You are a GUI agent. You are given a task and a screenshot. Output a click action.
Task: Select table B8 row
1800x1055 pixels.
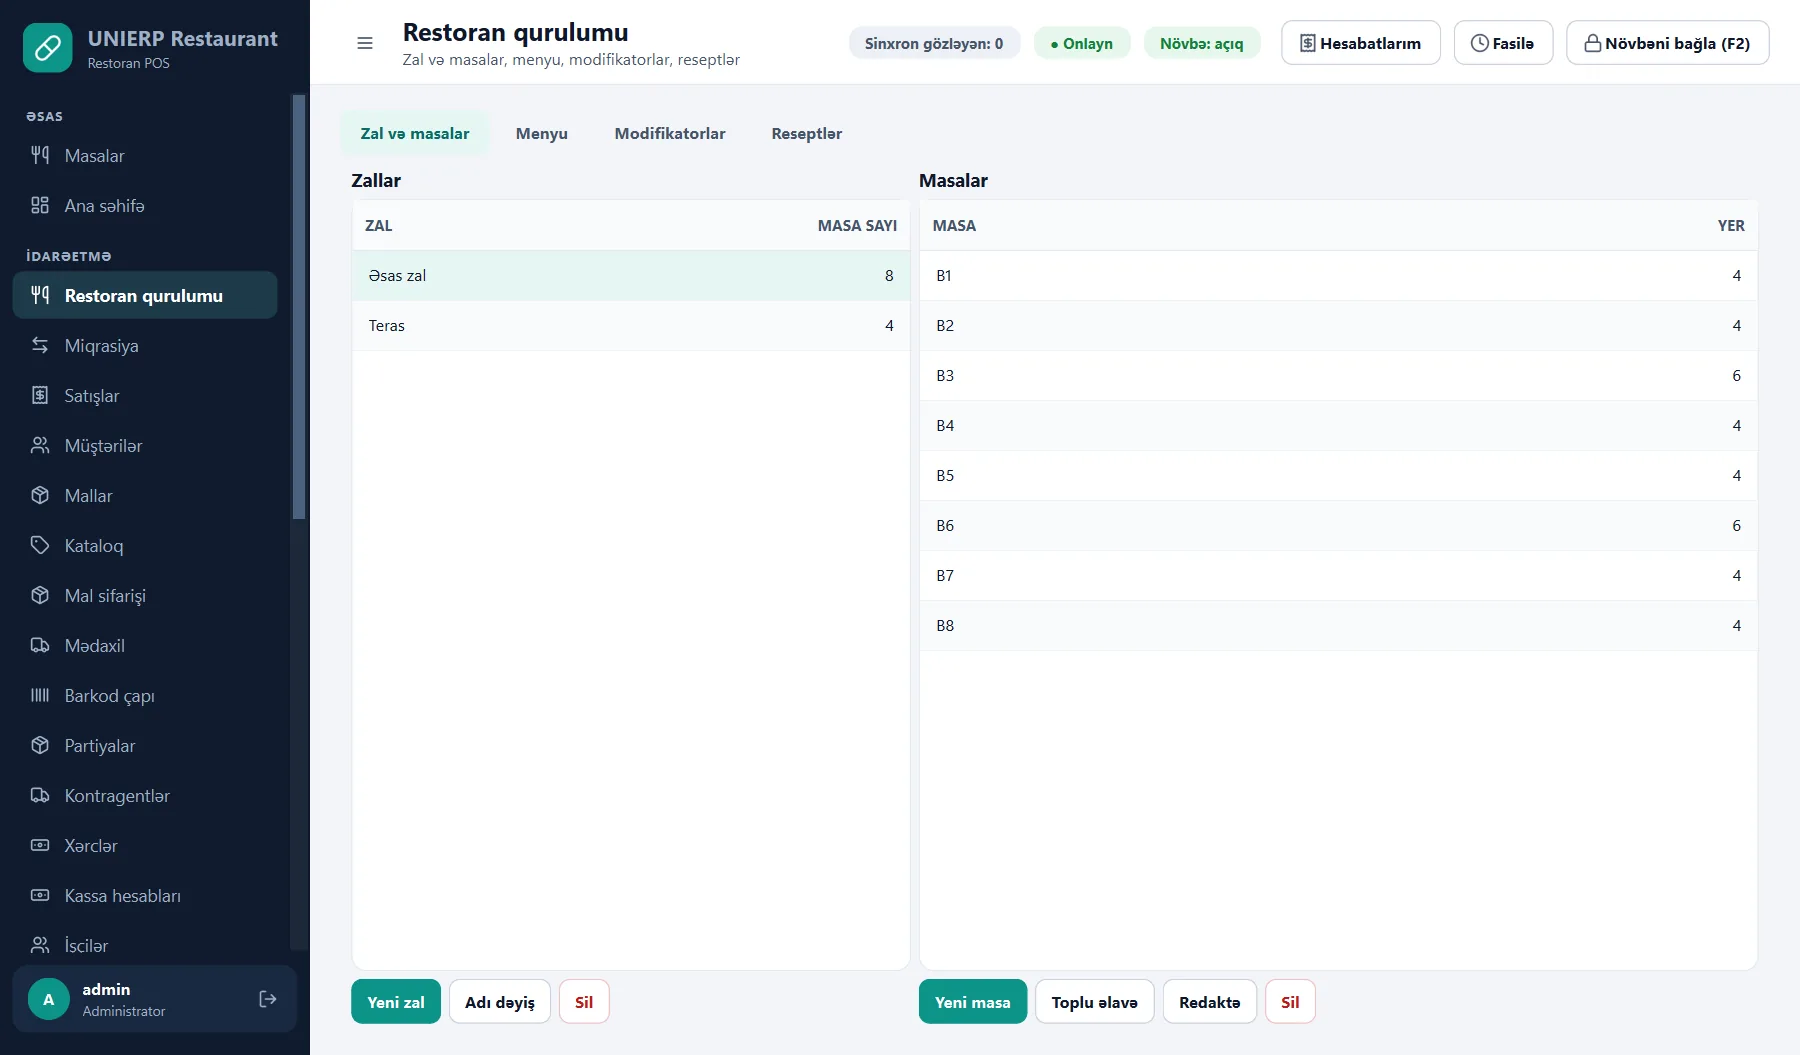pyautogui.click(x=1338, y=626)
